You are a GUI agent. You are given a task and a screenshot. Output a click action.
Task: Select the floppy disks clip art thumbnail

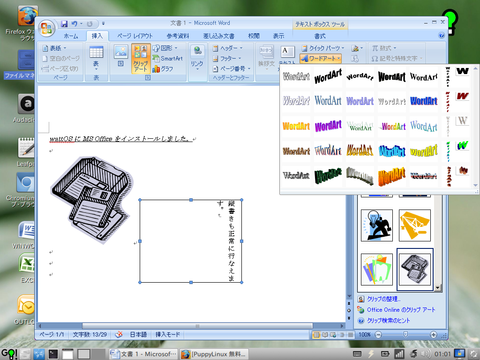click(415, 269)
